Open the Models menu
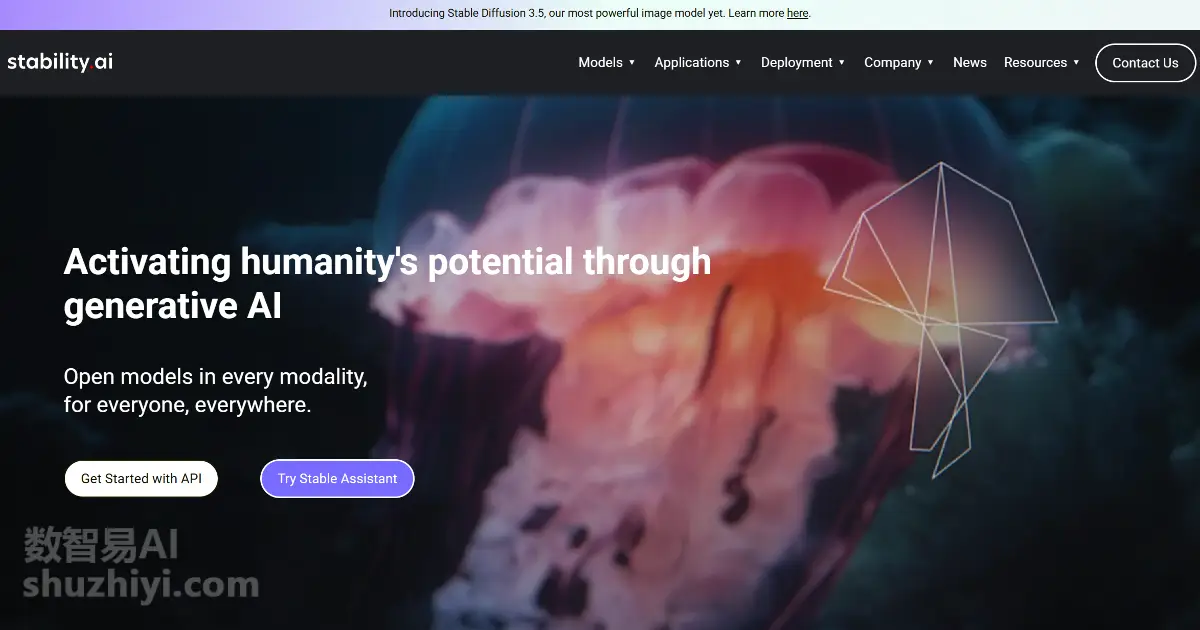1200x630 pixels. tap(601, 62)
